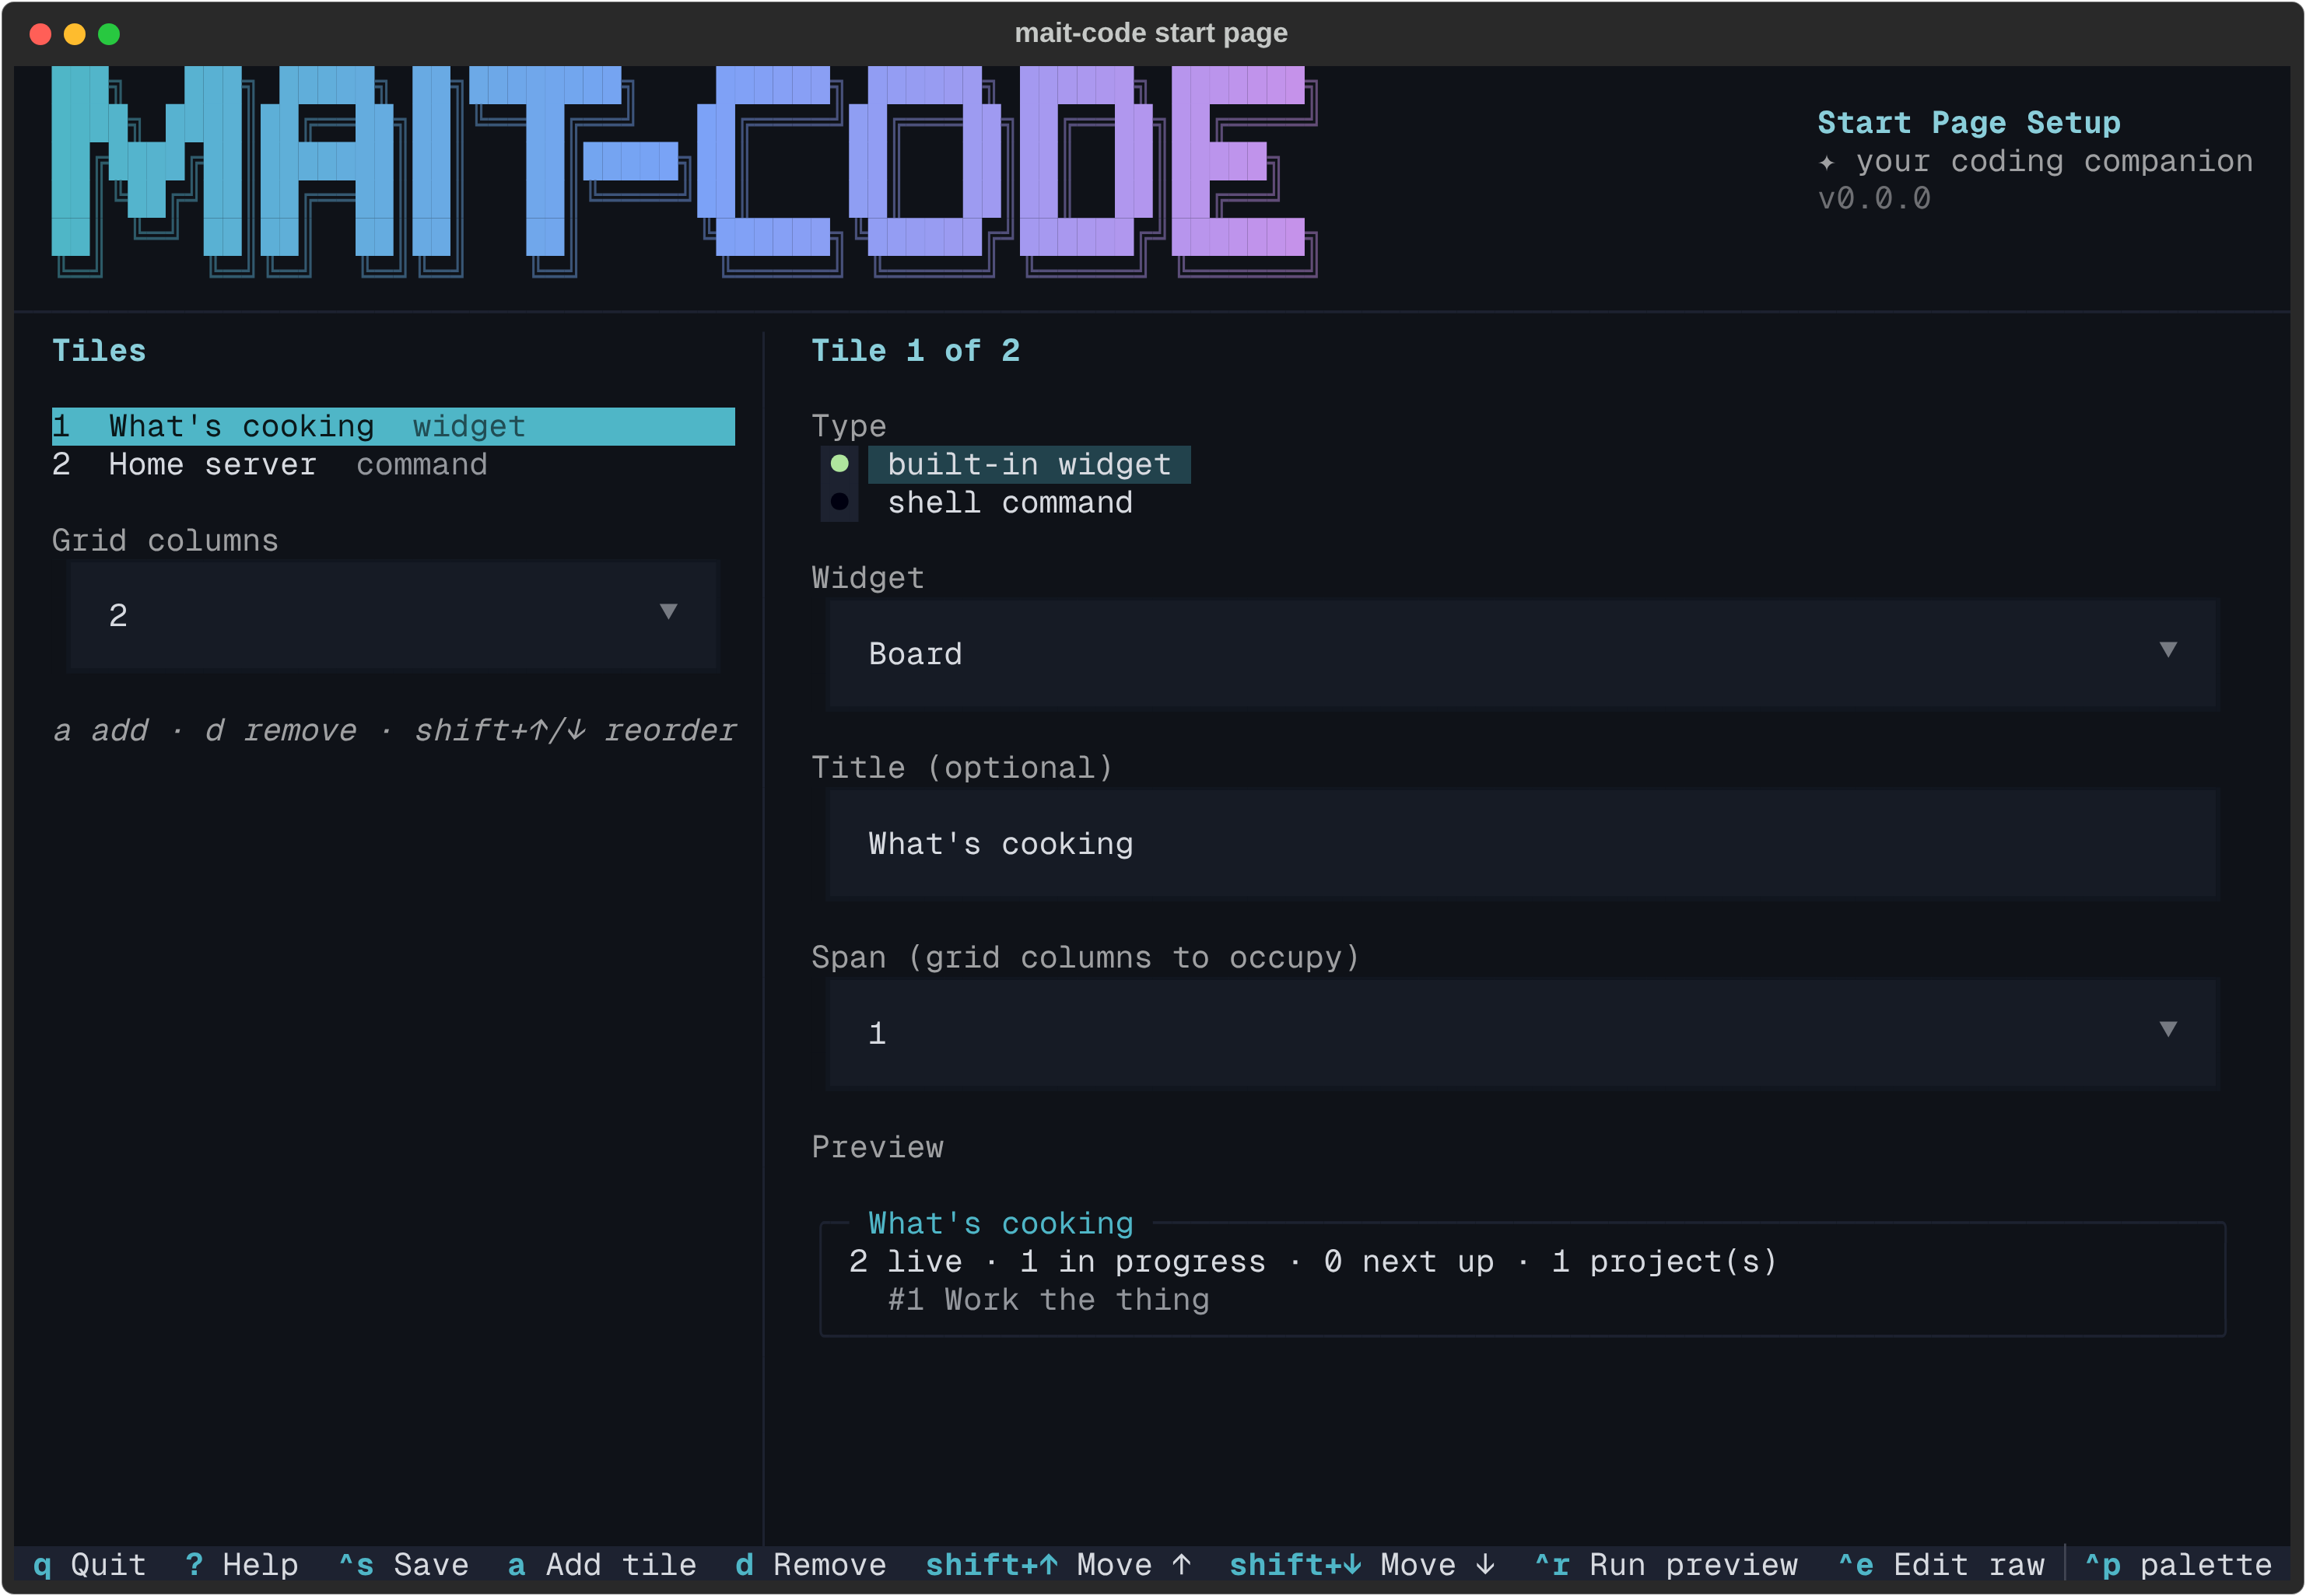Open the Span grid columns dropdown
The width and height of the screenshot is (2306, 1596).
pyautogui.click(x=1522, y=1033)
